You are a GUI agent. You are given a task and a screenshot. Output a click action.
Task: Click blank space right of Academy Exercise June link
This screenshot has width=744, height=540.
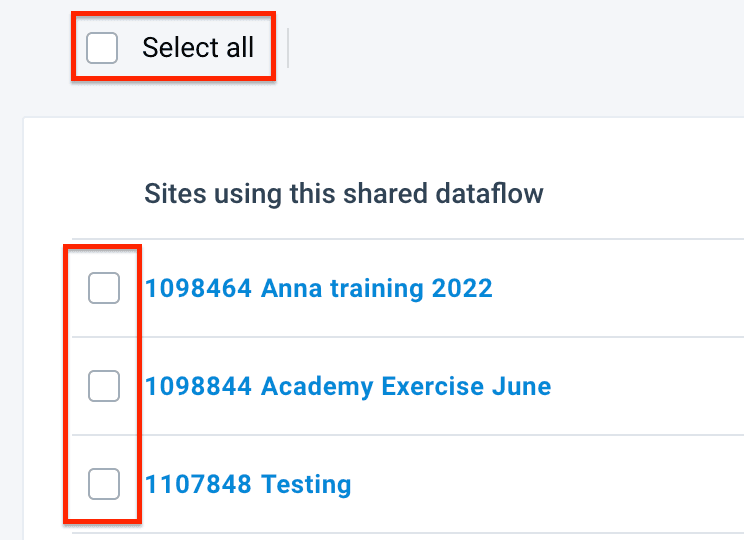650,387
